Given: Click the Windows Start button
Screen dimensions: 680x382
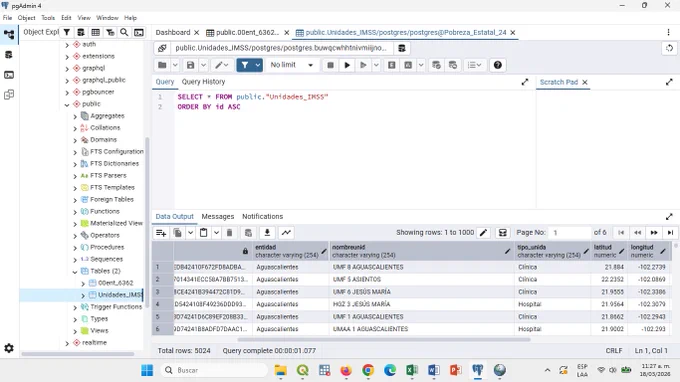Looking at the screenshot, I should 147,370.
